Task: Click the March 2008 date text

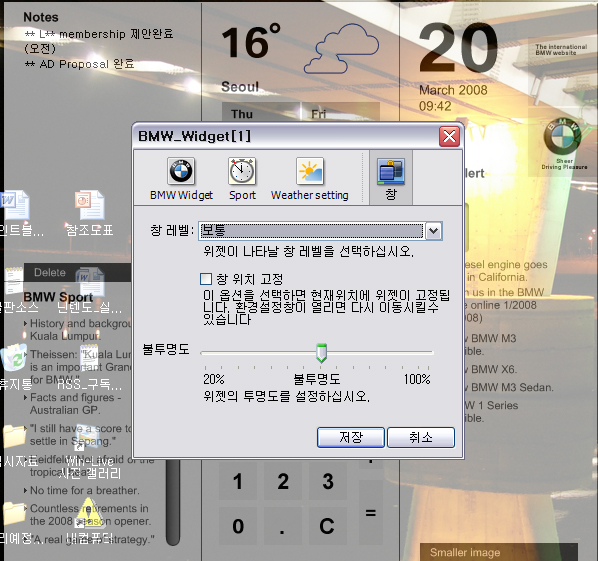Action: pyautogui.click(x=453, y=90)
